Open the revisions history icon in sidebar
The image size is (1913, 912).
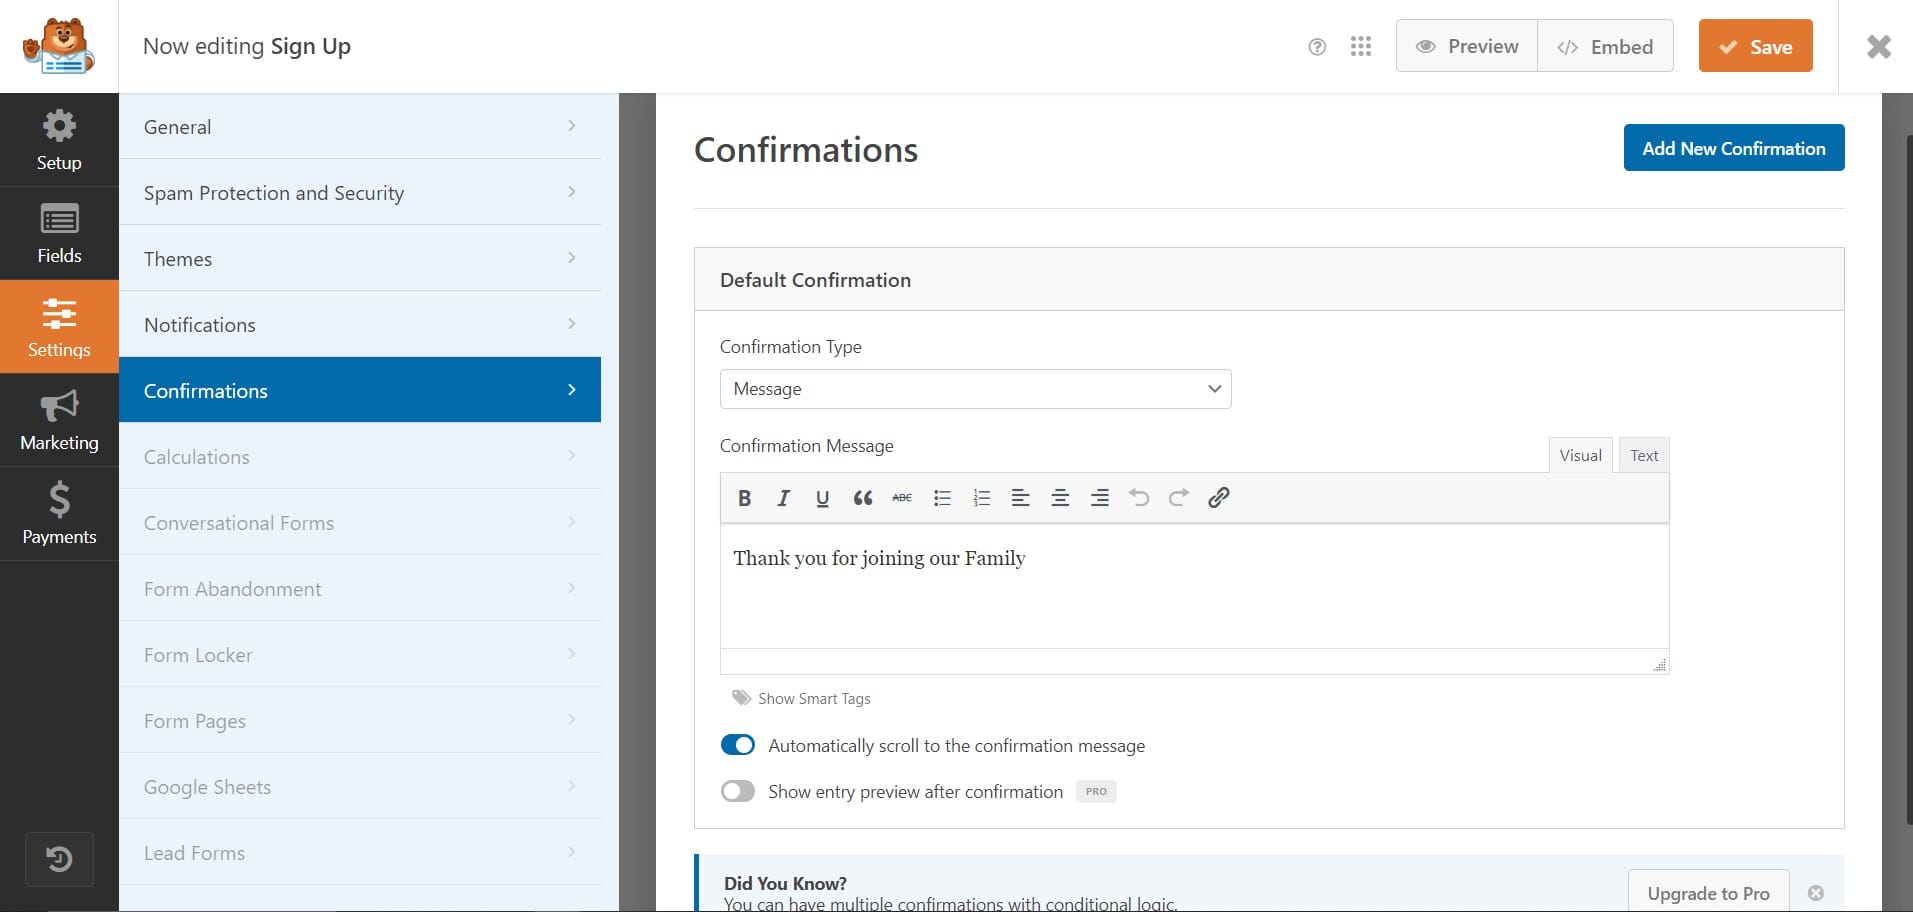point(59,859)
